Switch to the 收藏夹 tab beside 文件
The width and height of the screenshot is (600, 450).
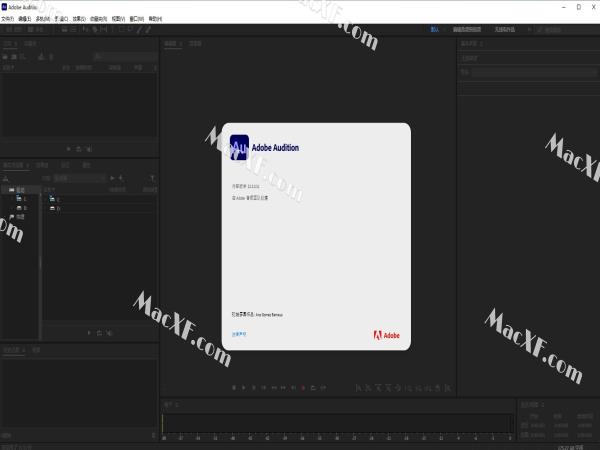(30, 44)
